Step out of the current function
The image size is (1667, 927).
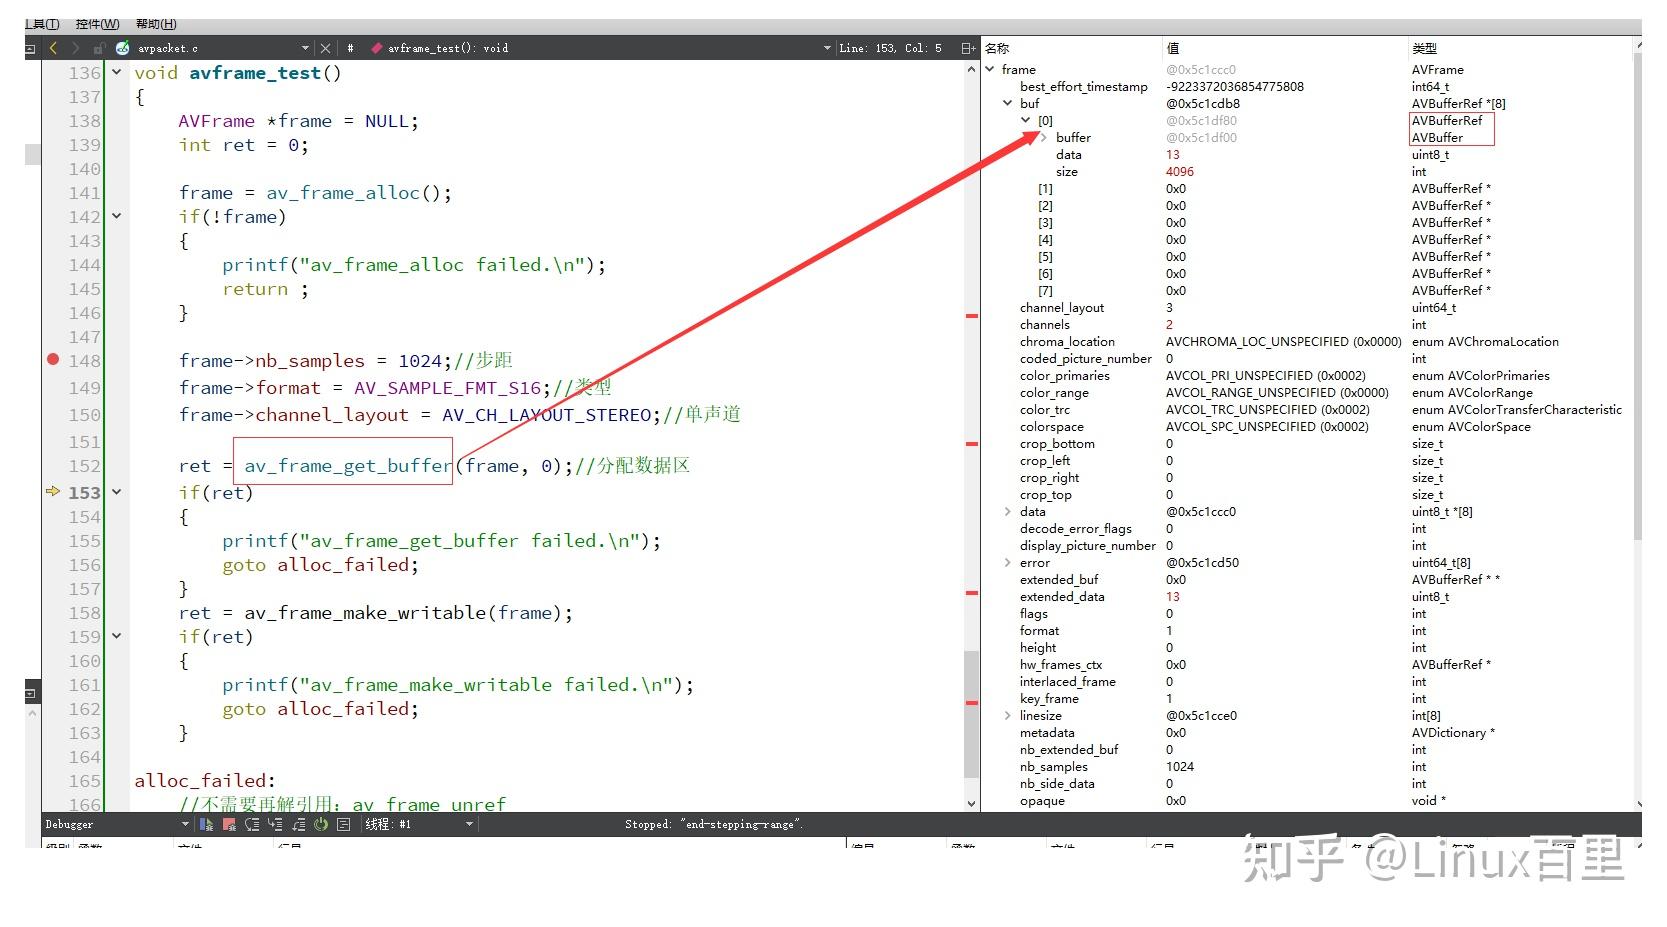point(298,825)
